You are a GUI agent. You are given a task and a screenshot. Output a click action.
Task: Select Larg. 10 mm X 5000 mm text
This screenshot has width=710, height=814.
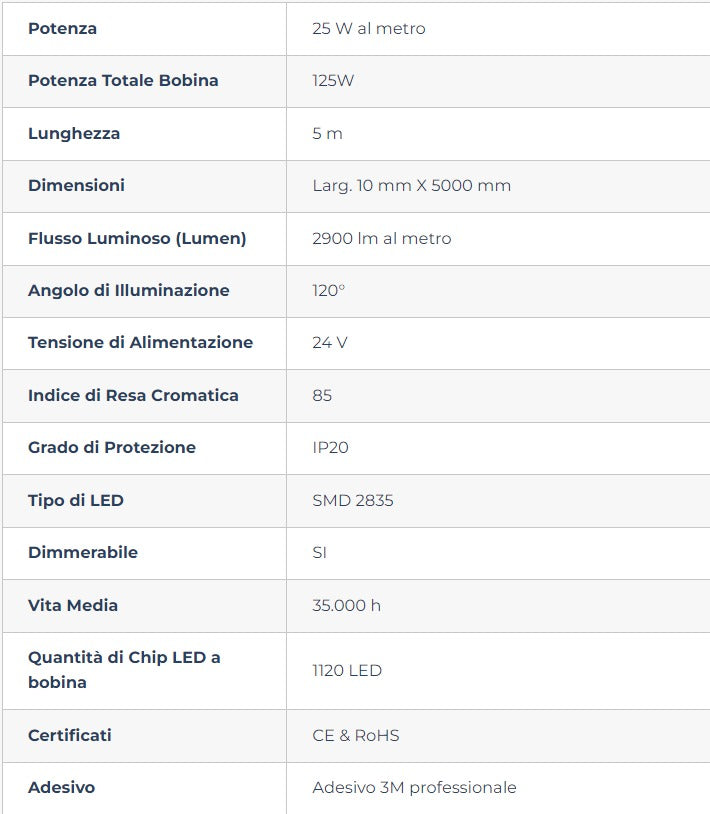click(411, 185)
